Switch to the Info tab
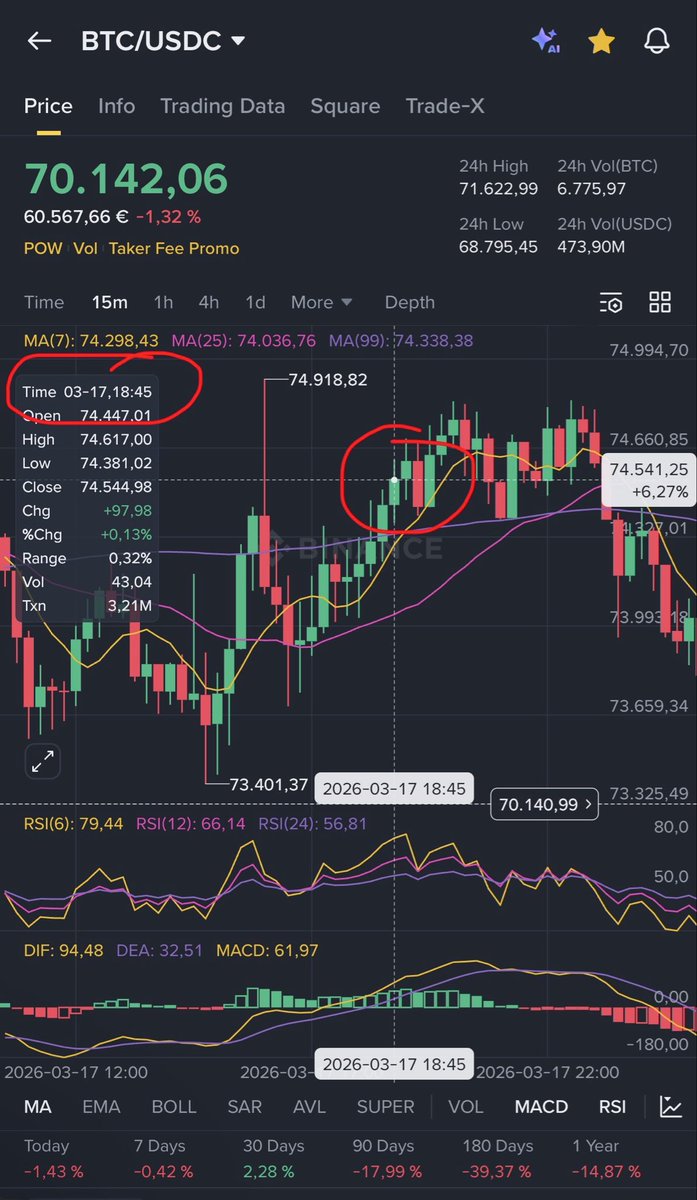 (x=116, y=106)
